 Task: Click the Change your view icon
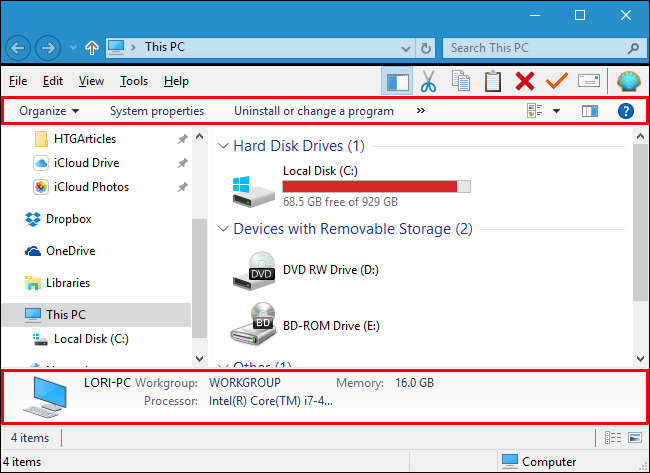point(534,111)
